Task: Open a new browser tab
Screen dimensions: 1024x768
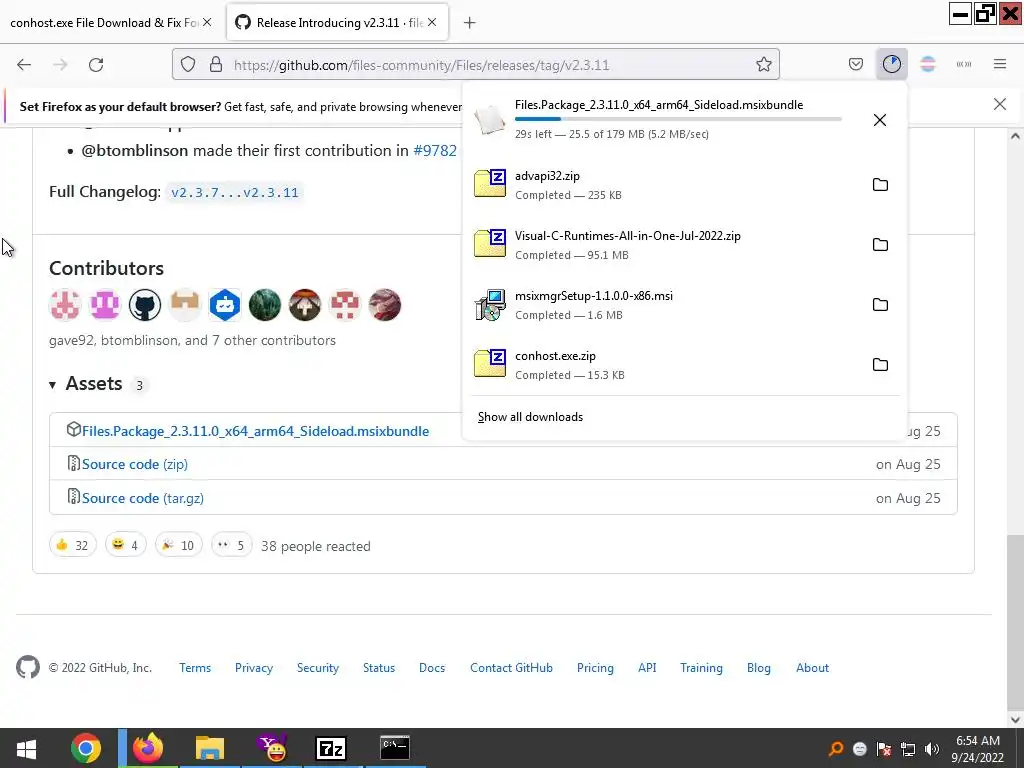Action: (470, 23)
